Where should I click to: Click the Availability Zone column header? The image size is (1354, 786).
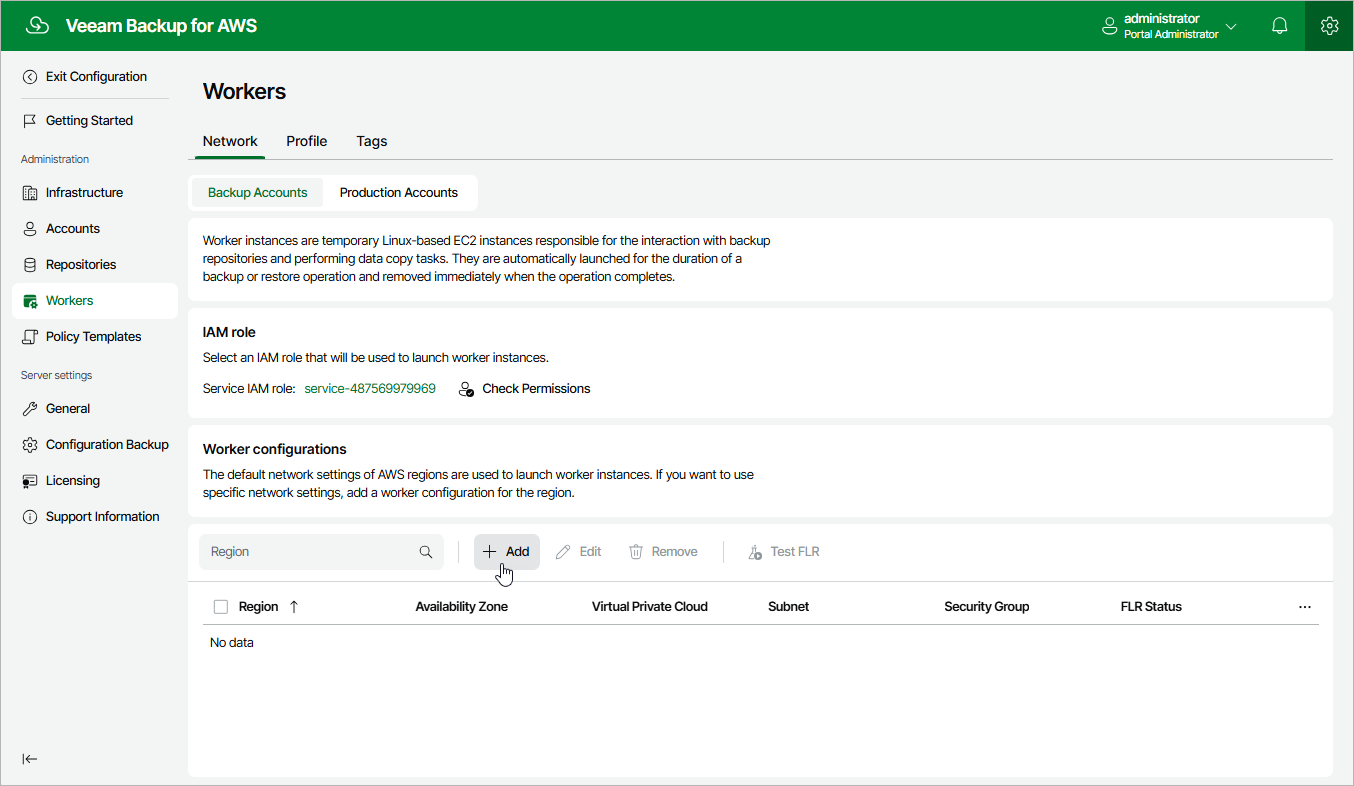pos(462,607)
